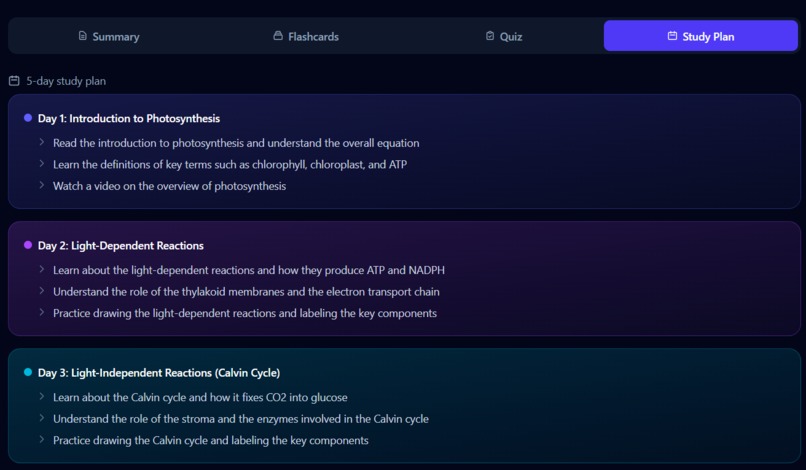
Task: Click chevron before 'Learn the definitions of key terms'
Action: click(x=42, y=164)
